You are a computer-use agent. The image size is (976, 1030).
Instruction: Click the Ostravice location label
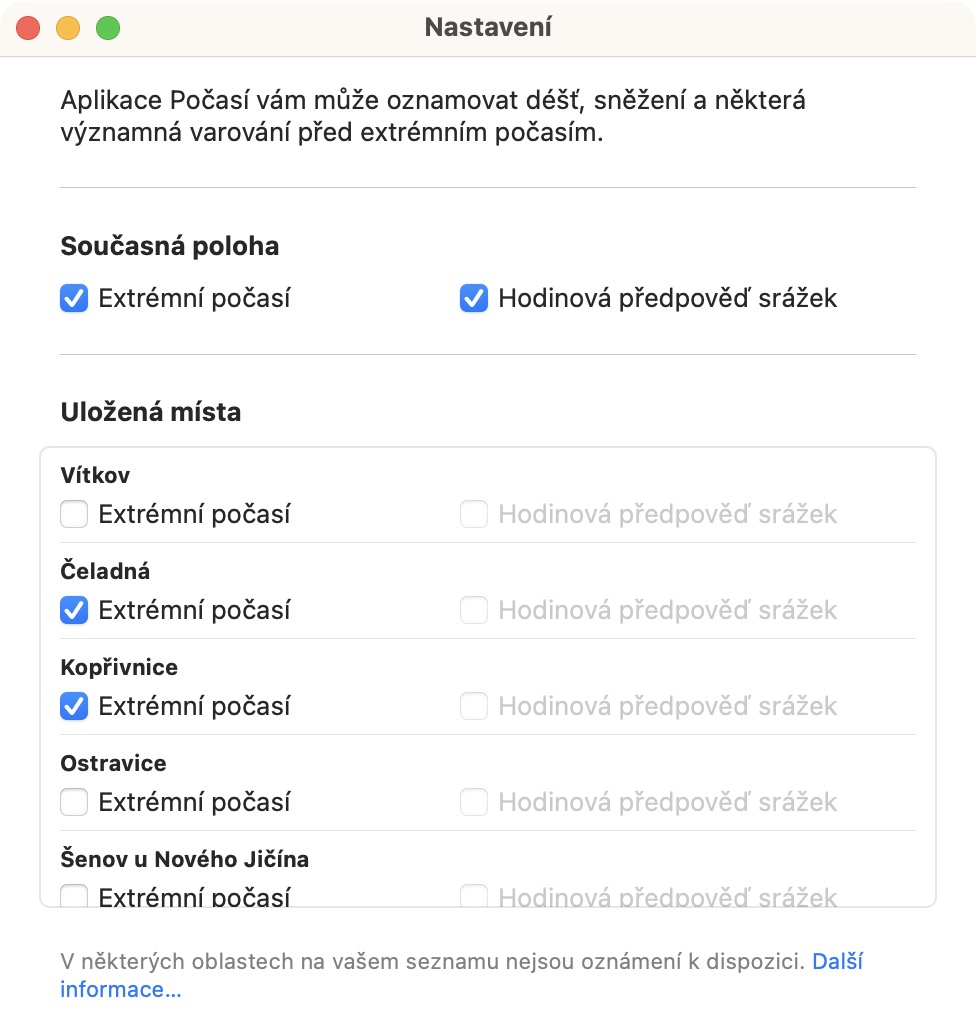point(113,763)
